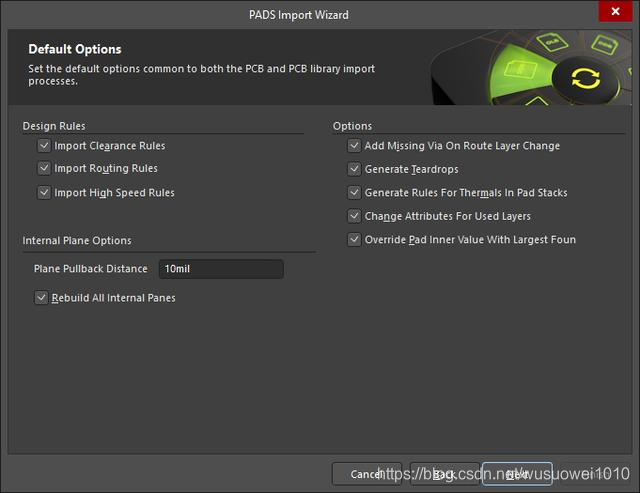Uncheck Import Clearance Rules checkbox
This screenshot has height=493, width=640.
coord(44,146)
